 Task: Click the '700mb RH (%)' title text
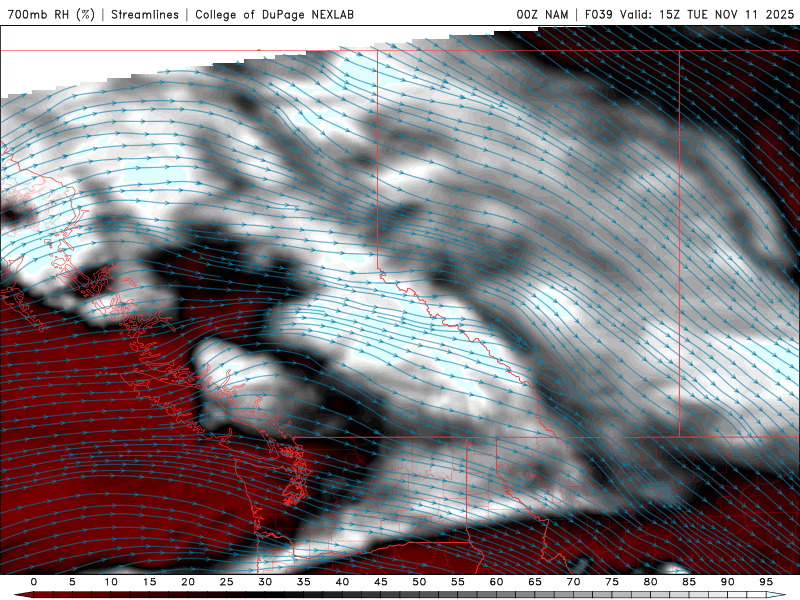coord(52,14)
